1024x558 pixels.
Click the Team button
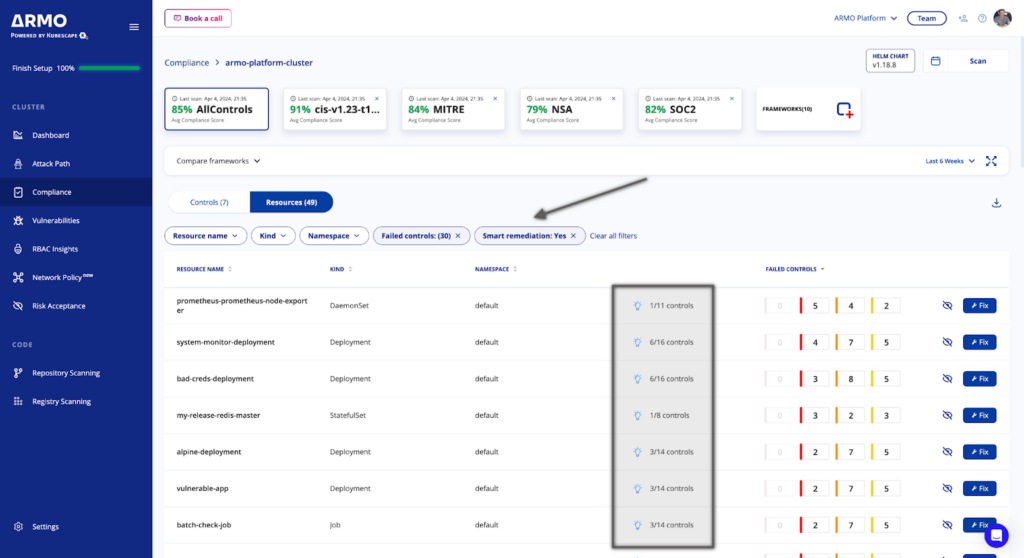[927, 18]
